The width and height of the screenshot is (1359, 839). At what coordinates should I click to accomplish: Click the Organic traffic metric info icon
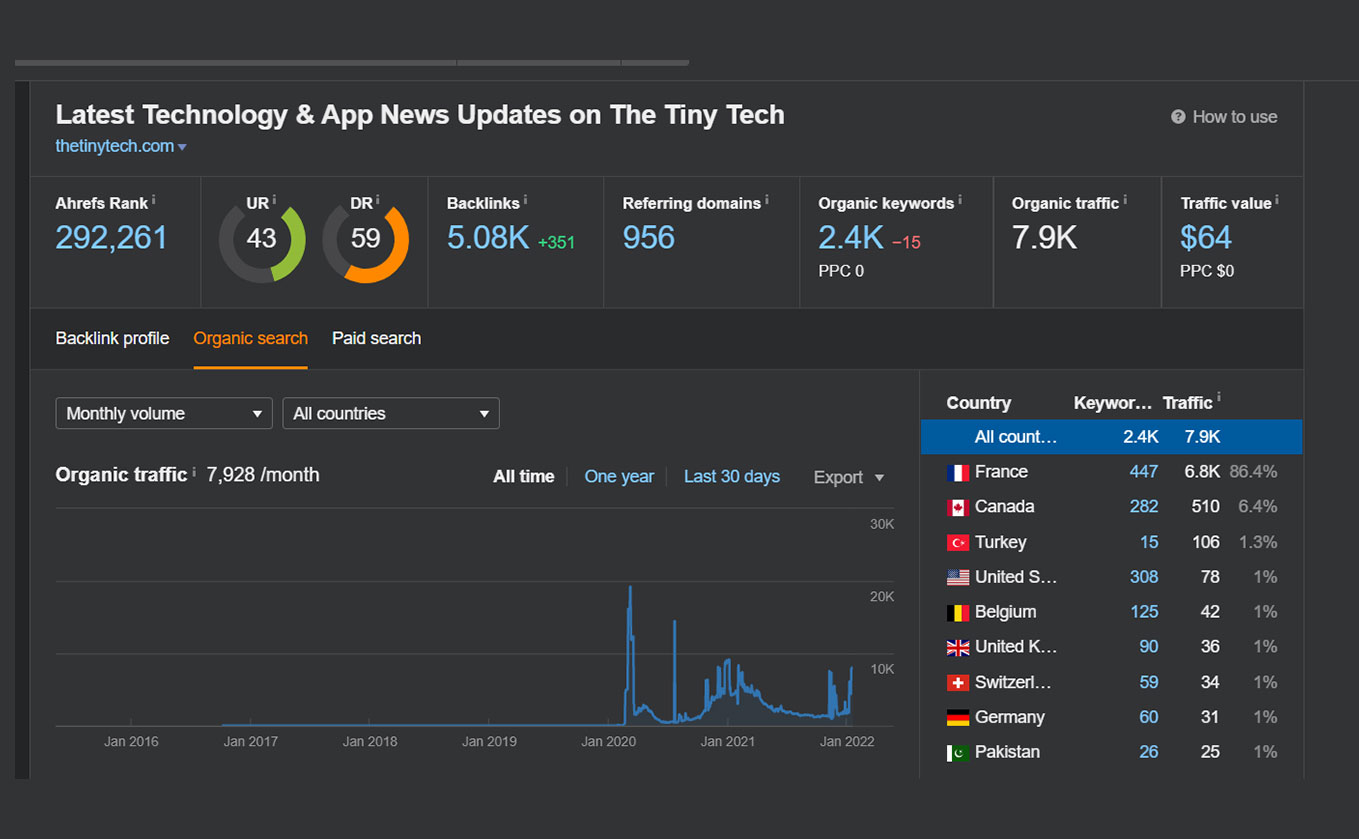[x=1125, y=200]
